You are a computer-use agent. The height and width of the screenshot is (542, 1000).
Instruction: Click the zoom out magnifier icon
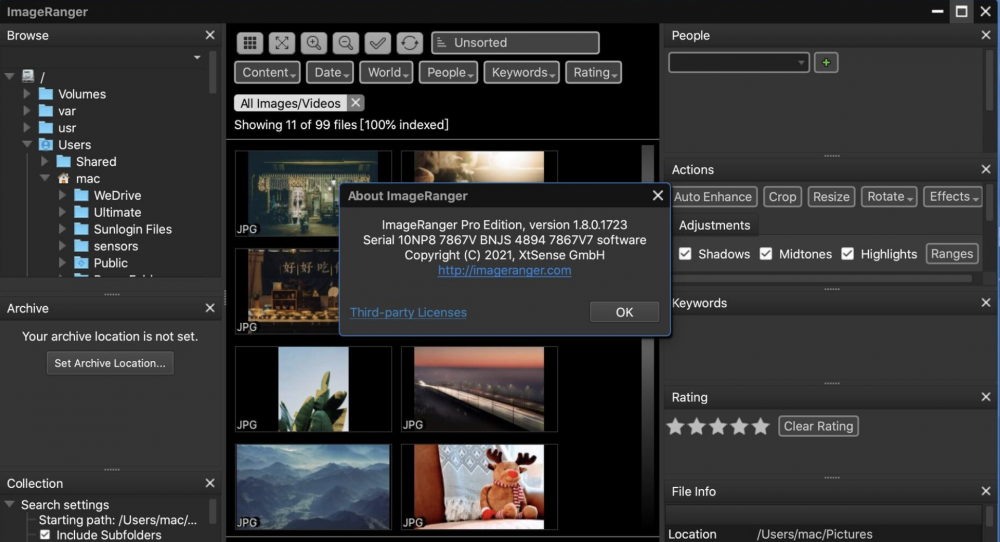[x=345, y=43]
